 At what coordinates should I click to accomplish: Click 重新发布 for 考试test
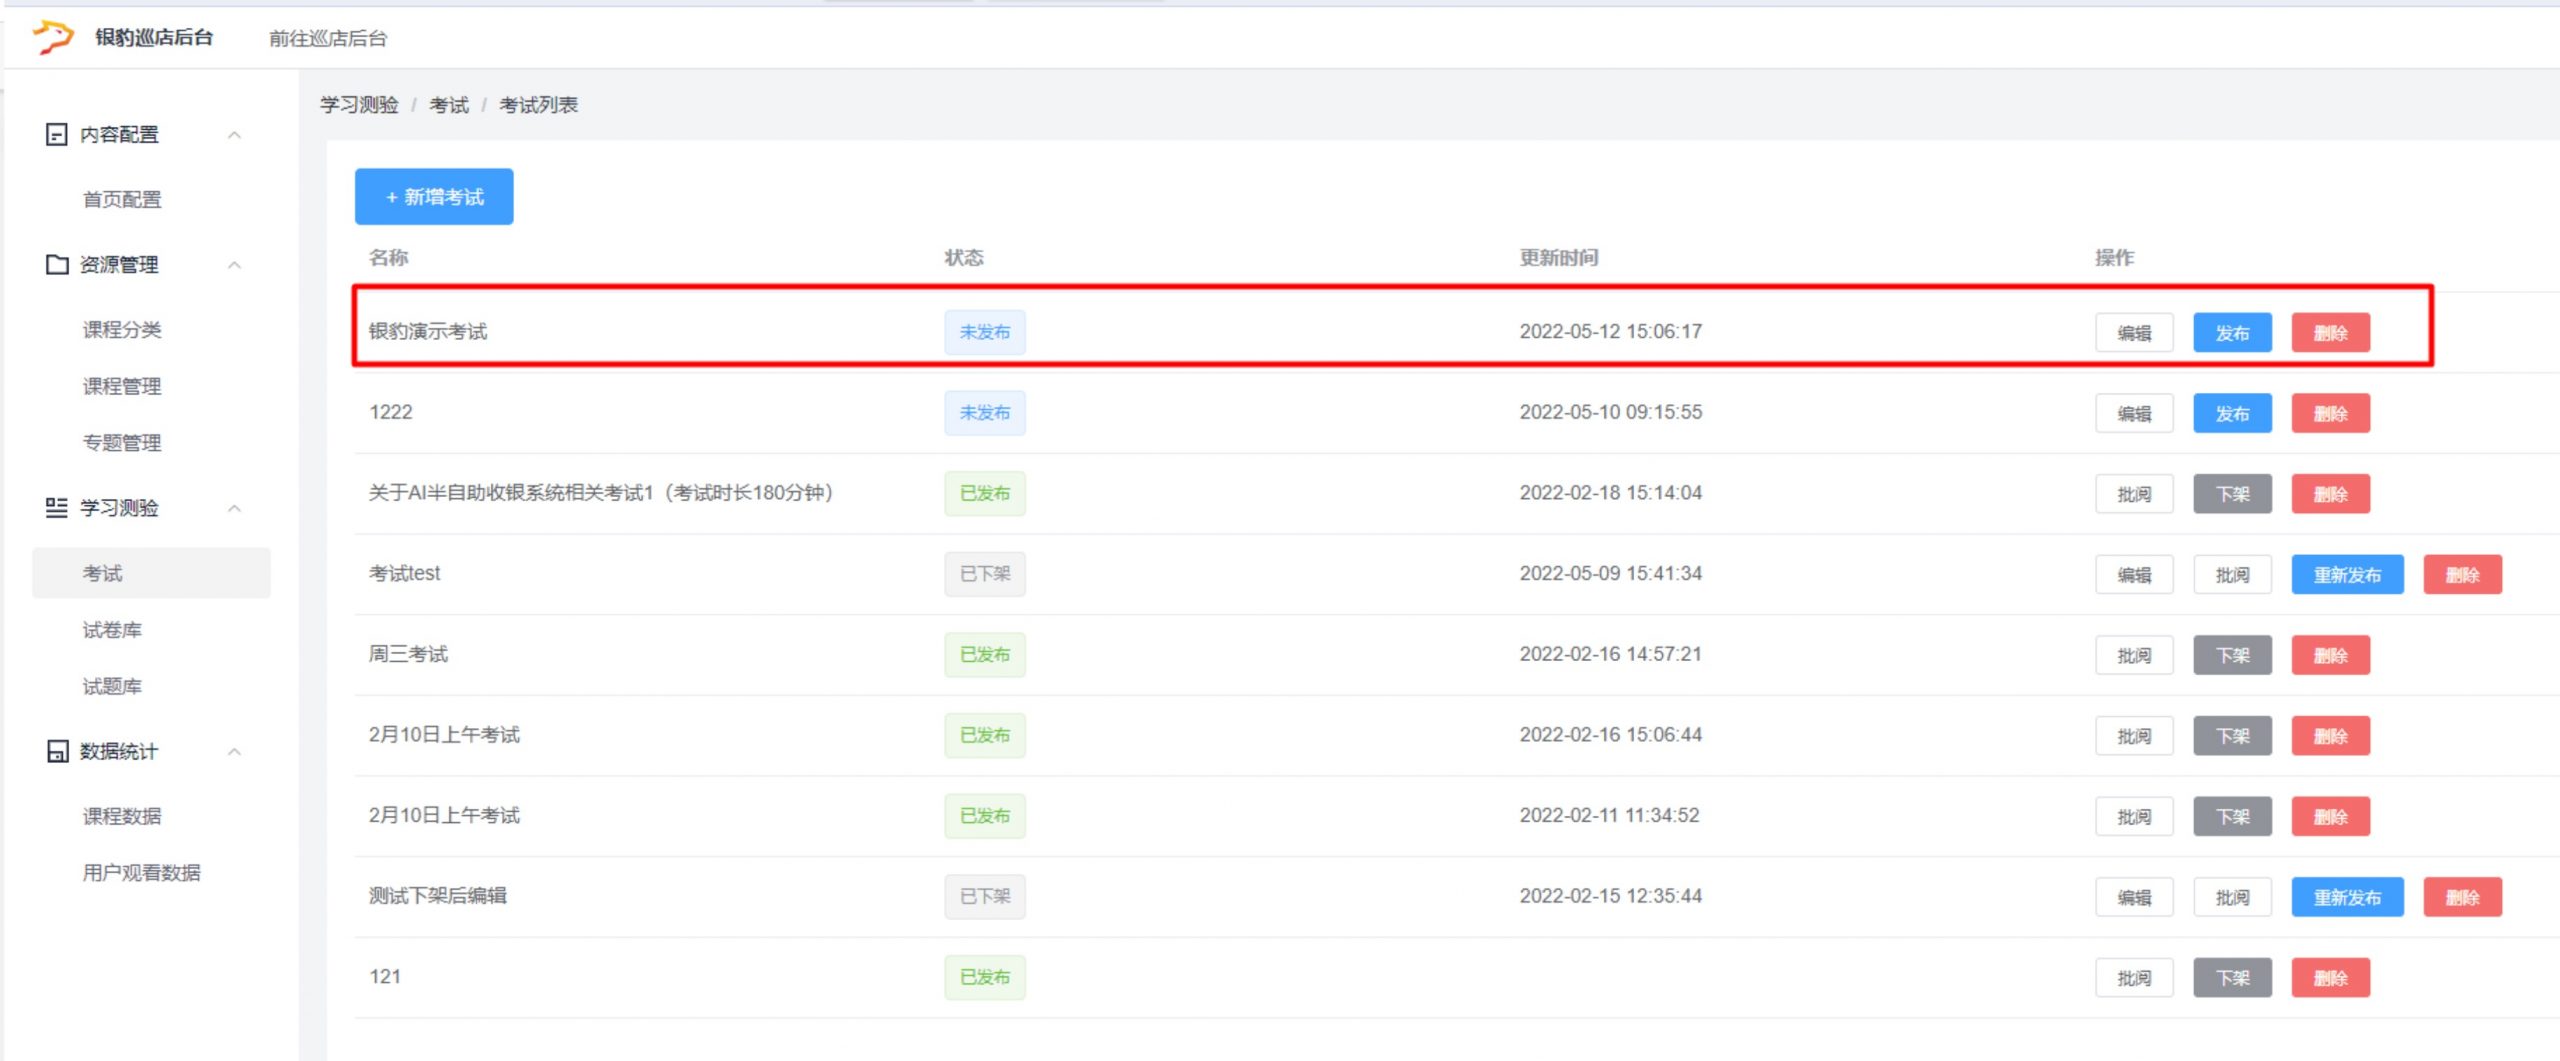click(x=2347, y=575)
